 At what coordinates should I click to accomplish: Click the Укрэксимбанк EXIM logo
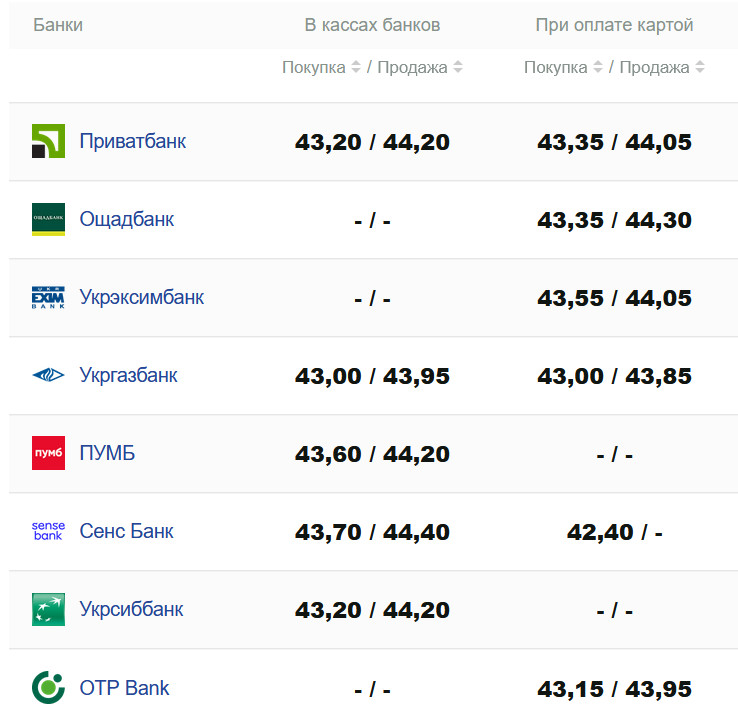(x=48, y=297)
